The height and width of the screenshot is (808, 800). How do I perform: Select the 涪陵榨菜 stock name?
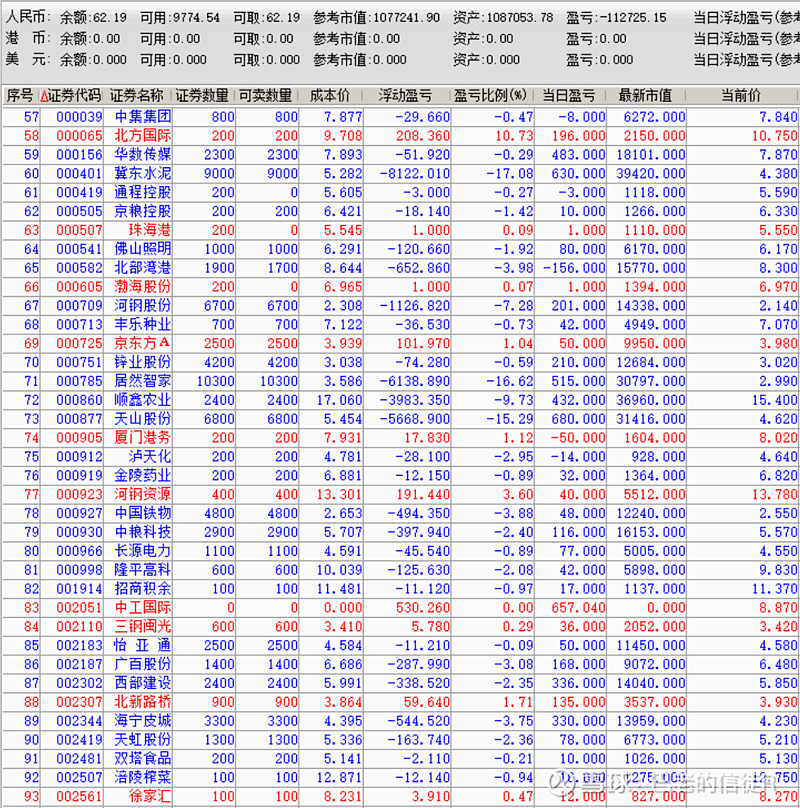(143, 778)
